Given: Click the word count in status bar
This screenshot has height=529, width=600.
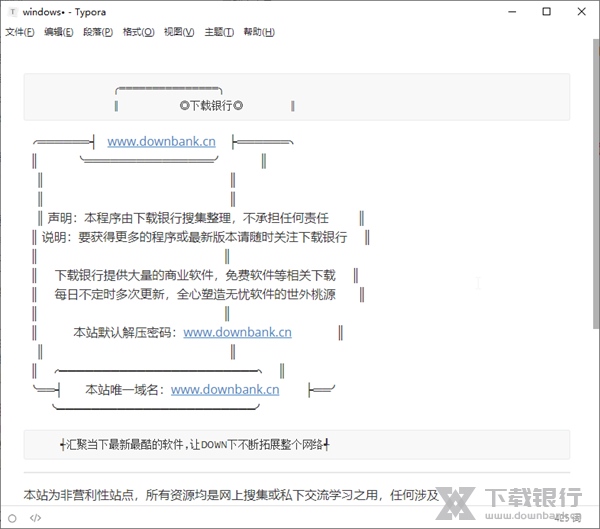Looking at the screenshot, I should click(x=567, y=517).
